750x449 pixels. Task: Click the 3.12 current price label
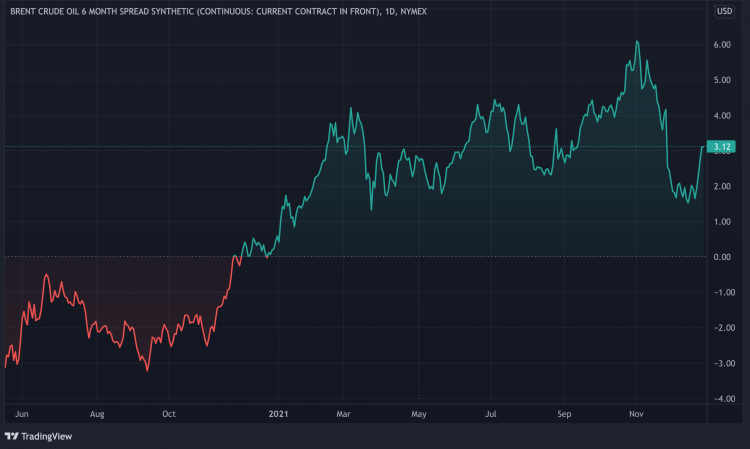pos(721,147)
